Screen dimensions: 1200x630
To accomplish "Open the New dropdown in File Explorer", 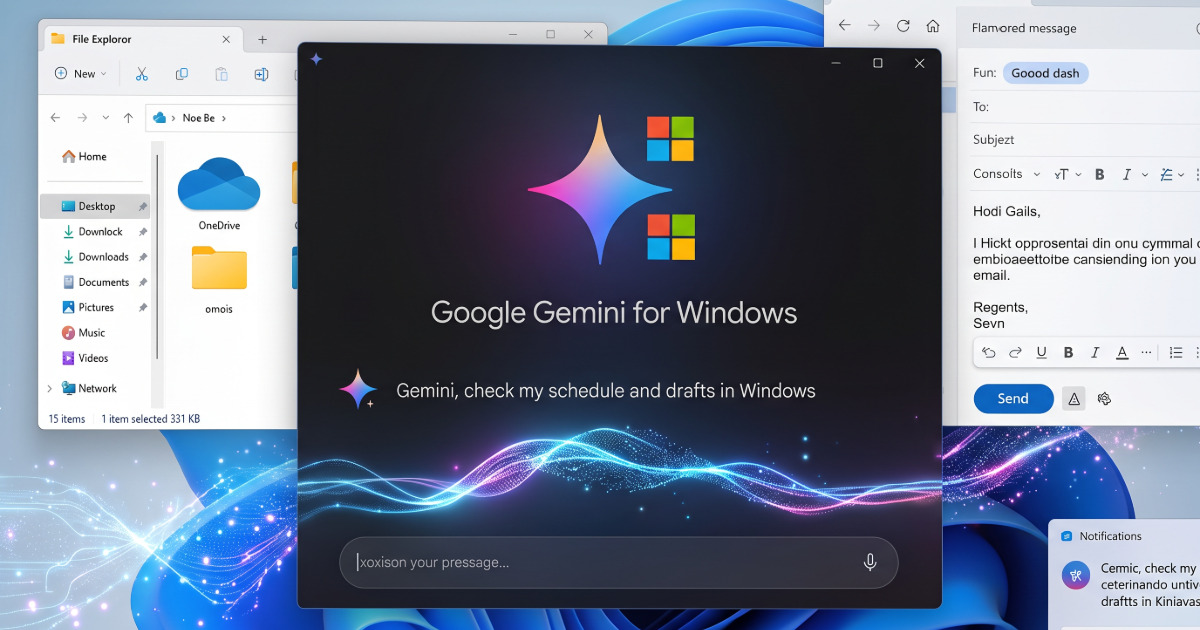I will coord(77,74).
